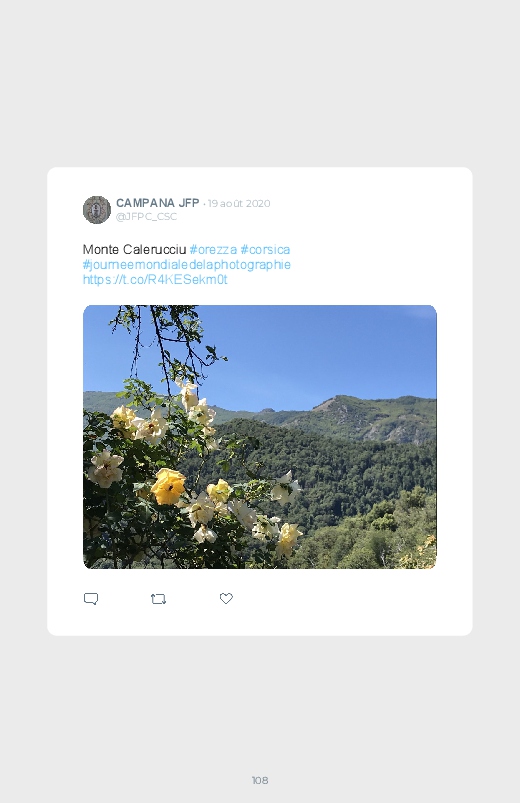Follow the t.co/R4KESekm0t link
520x803 pixels.
tap(155, 280)
